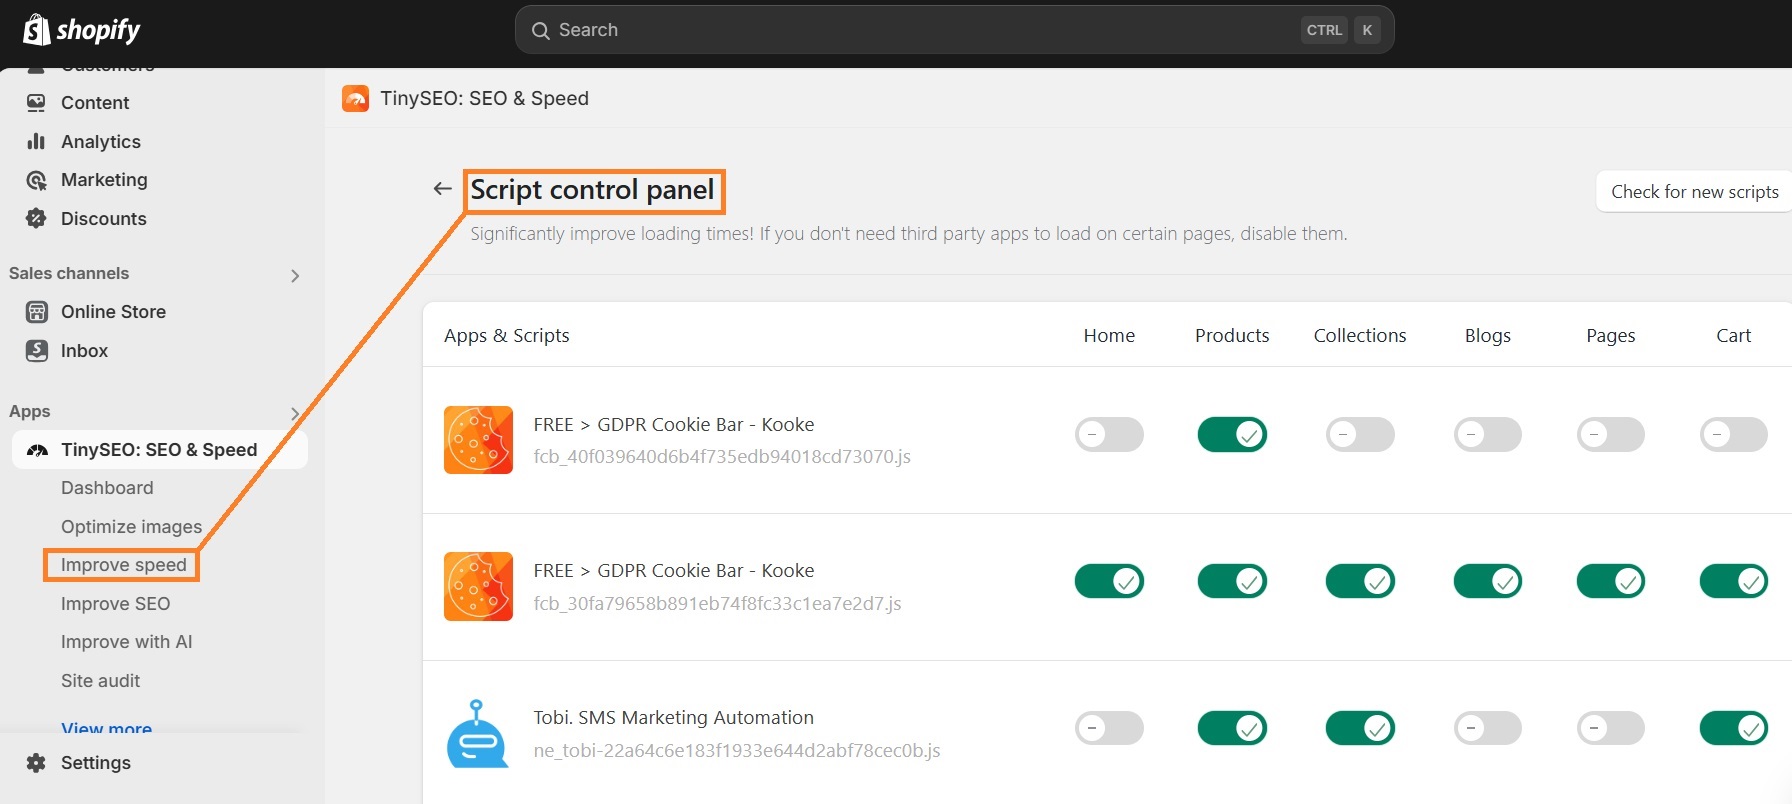Open the Inbox channel
The image size is (1792, 804).
(x=85, y=350)
